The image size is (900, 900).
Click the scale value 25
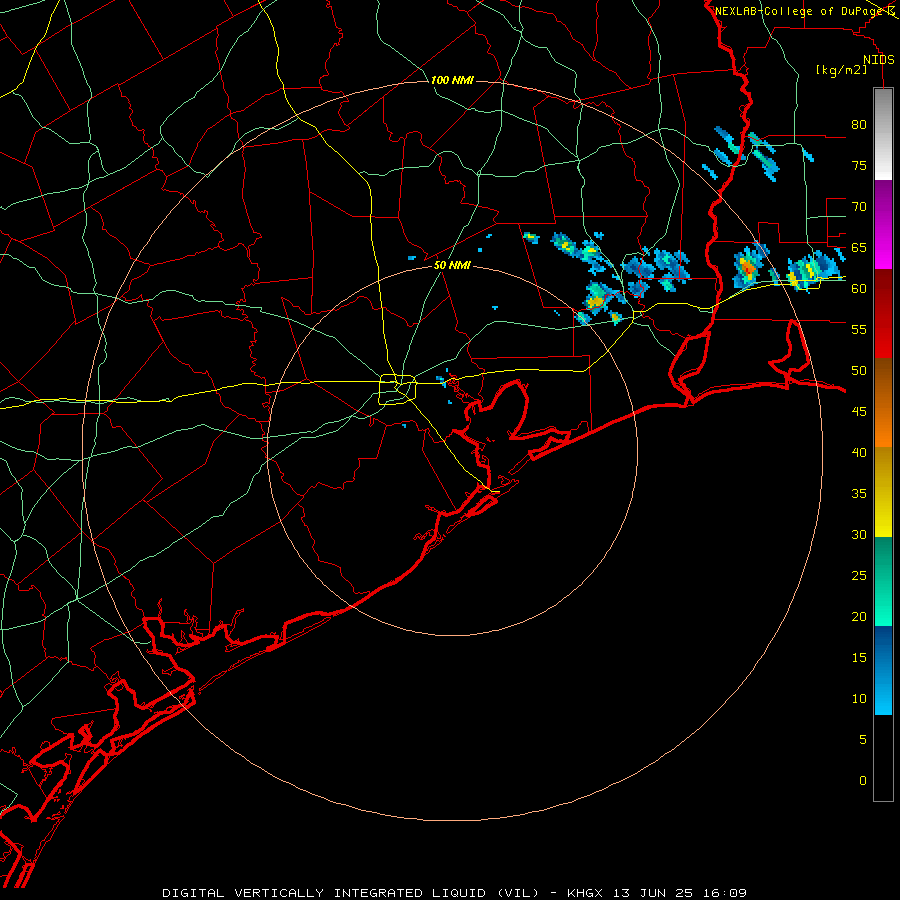(859, 576)
